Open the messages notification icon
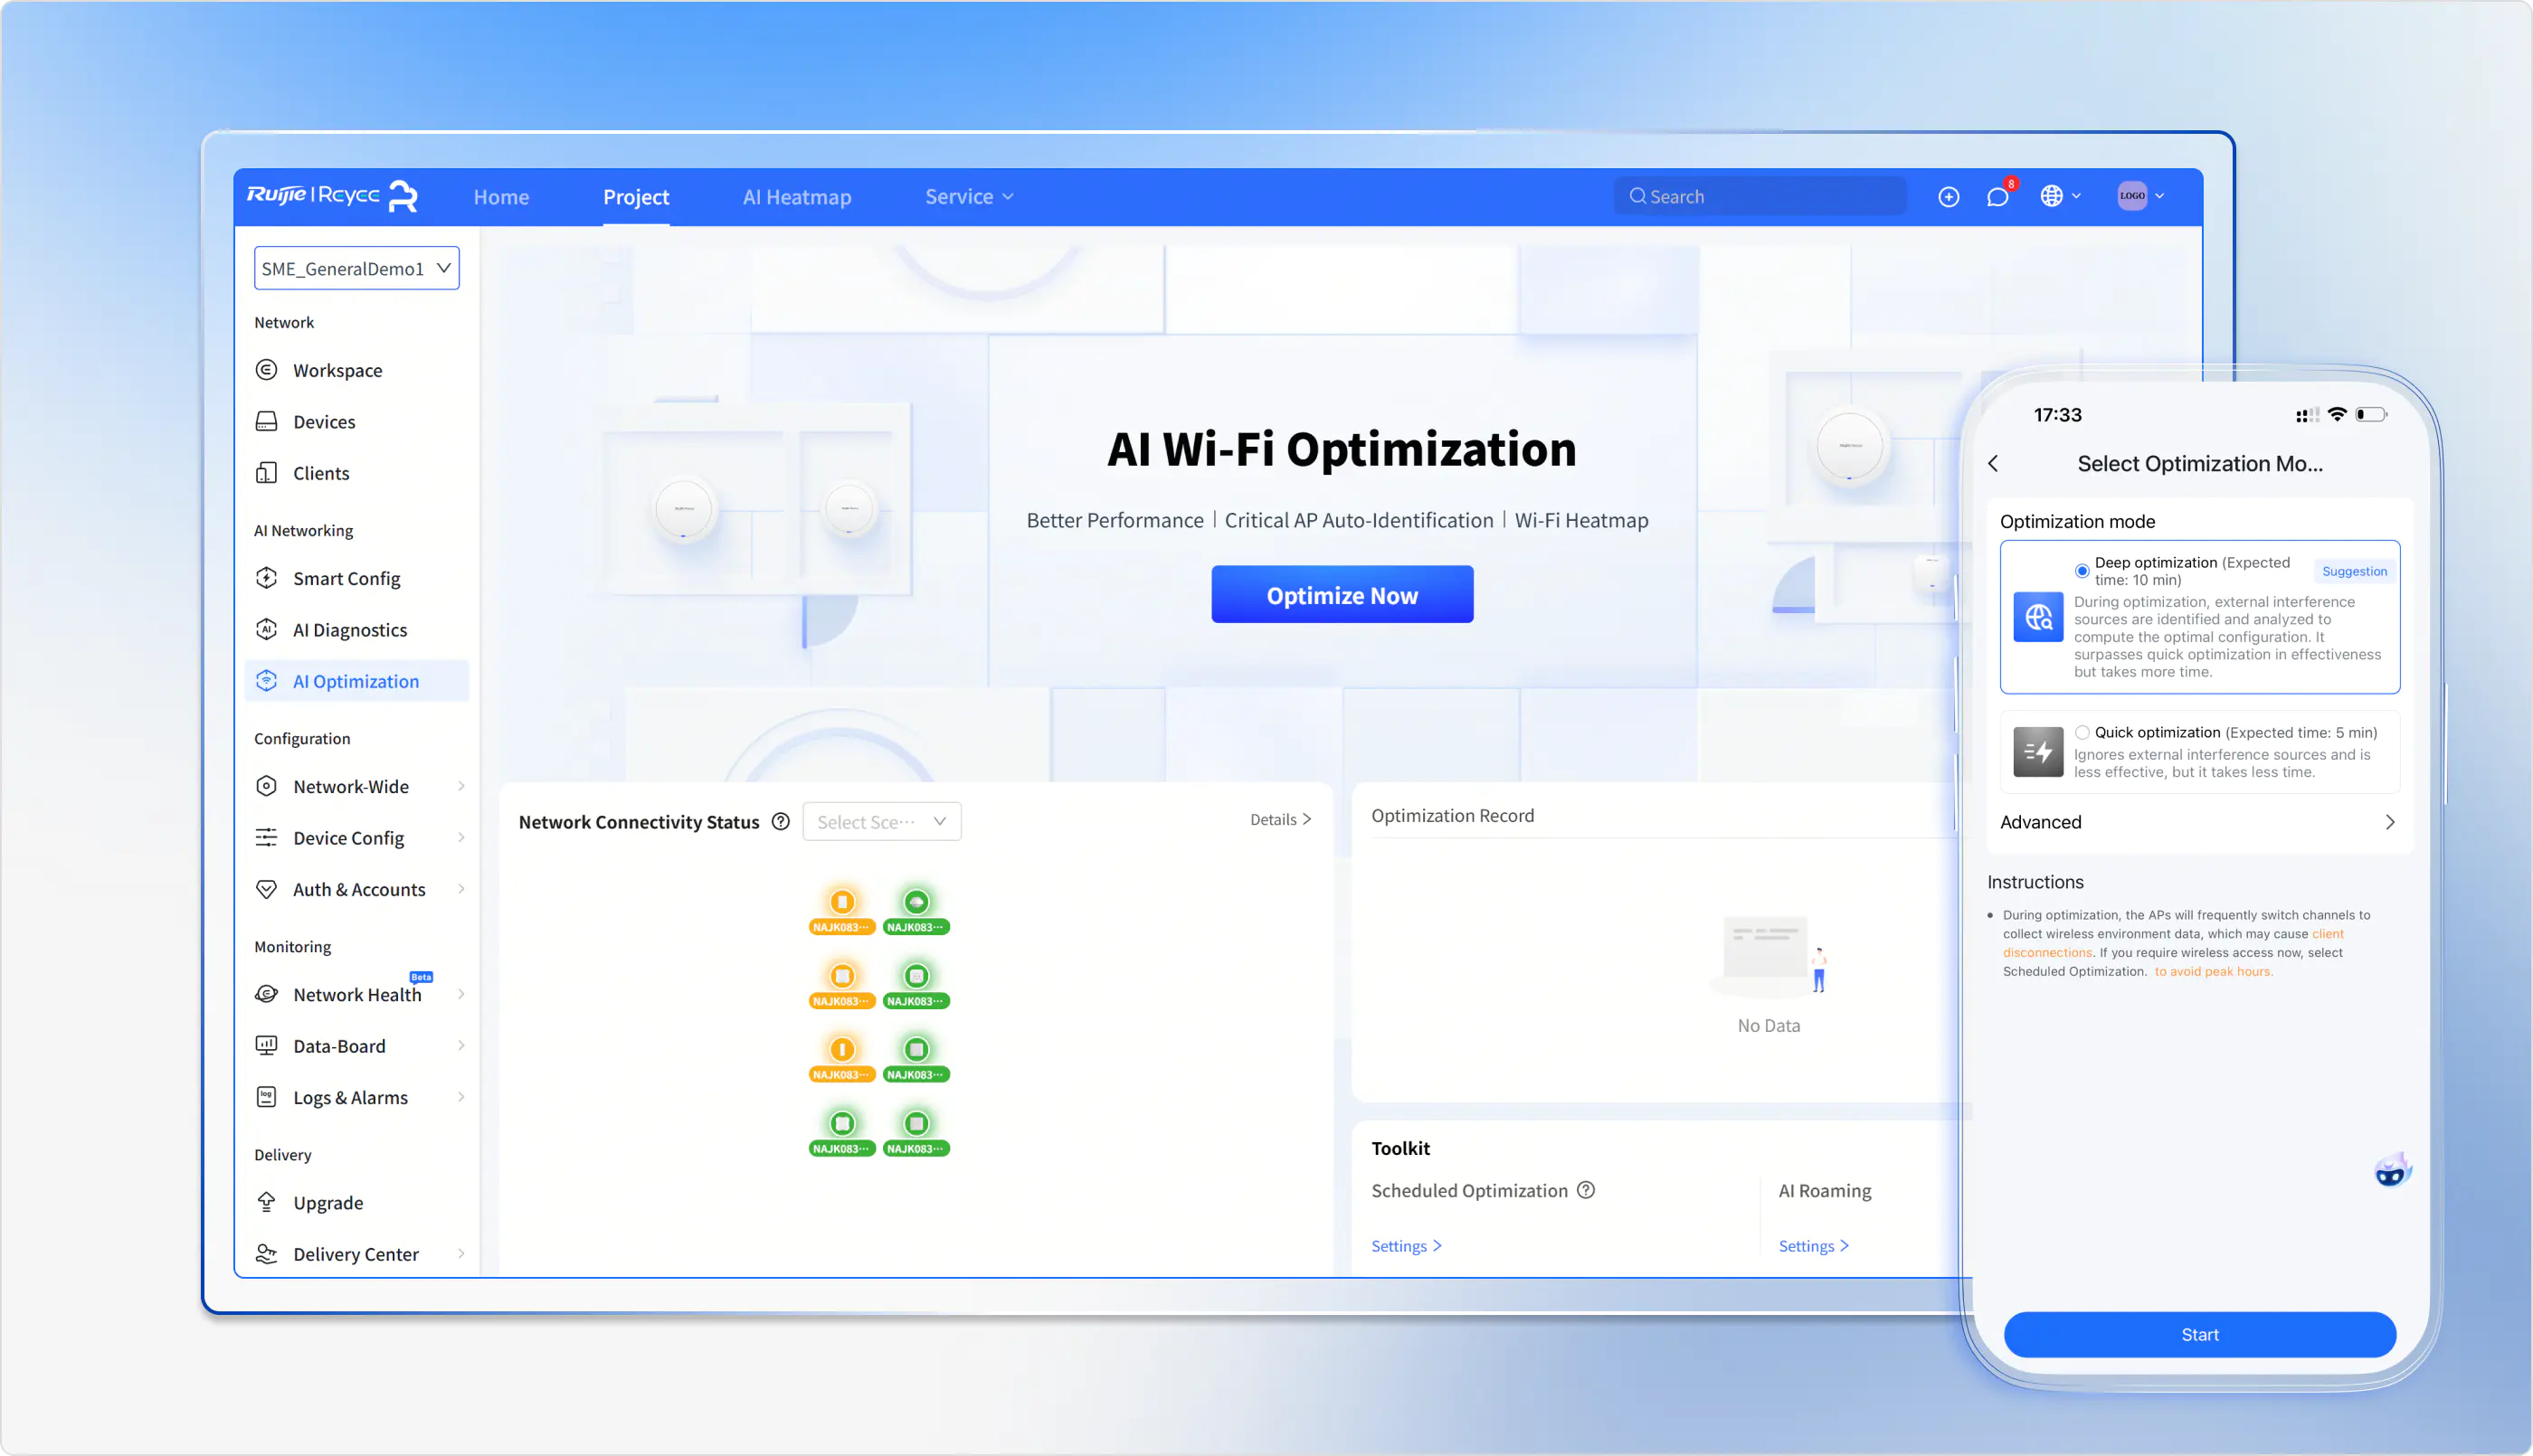 tap(1997, 197)
